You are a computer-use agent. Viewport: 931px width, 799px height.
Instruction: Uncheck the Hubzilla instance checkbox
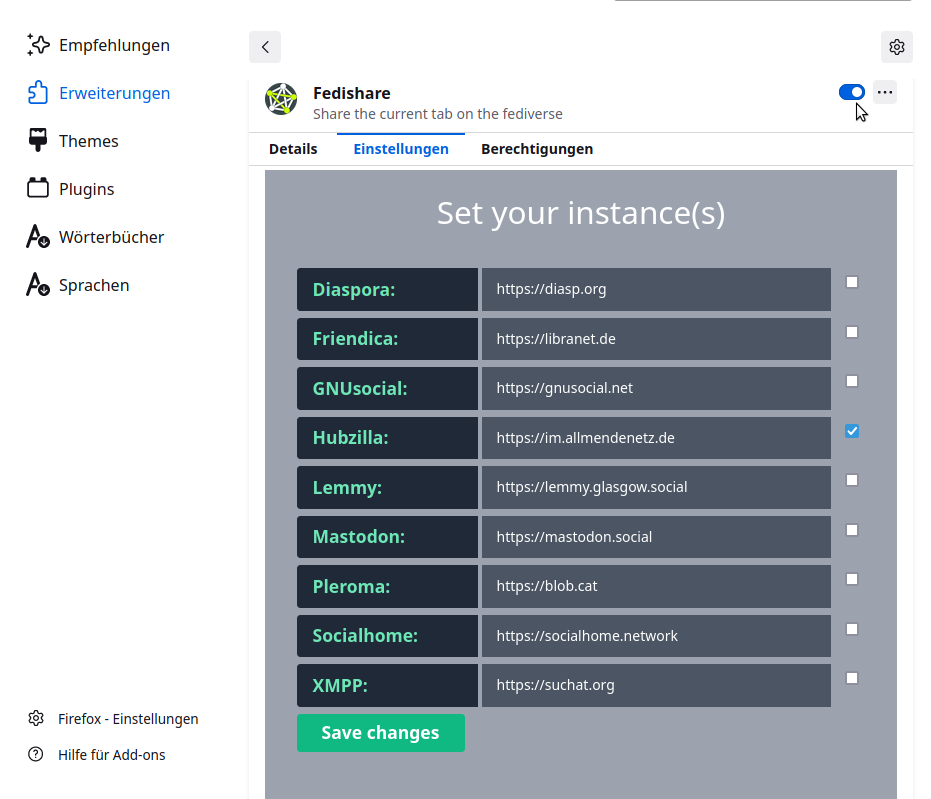(852, 431)
